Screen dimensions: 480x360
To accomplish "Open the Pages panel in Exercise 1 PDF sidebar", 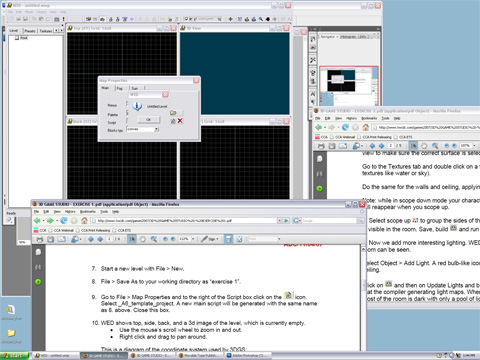I will tap(38, 252).
